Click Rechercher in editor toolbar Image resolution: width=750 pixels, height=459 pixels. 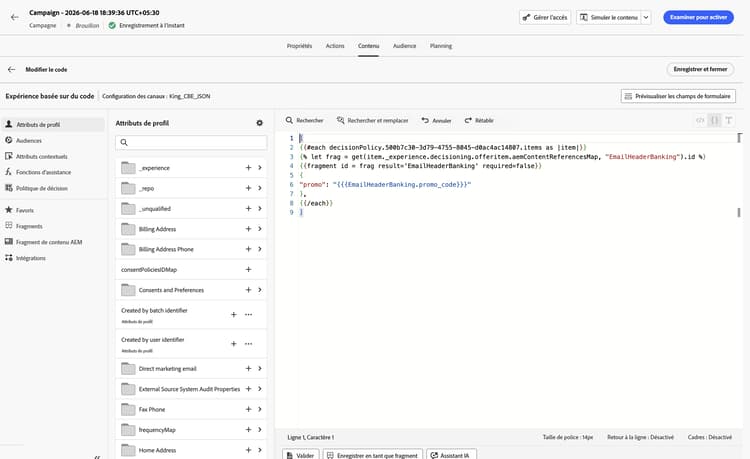click(x=305, y=120)
